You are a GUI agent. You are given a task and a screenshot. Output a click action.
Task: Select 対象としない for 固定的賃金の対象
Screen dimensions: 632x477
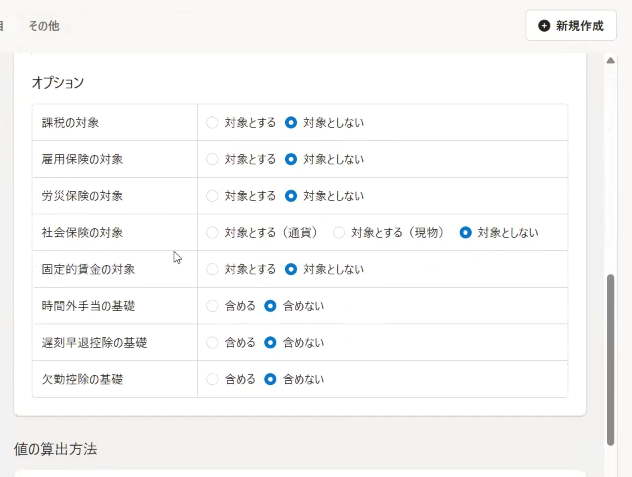tap(291, 269)
